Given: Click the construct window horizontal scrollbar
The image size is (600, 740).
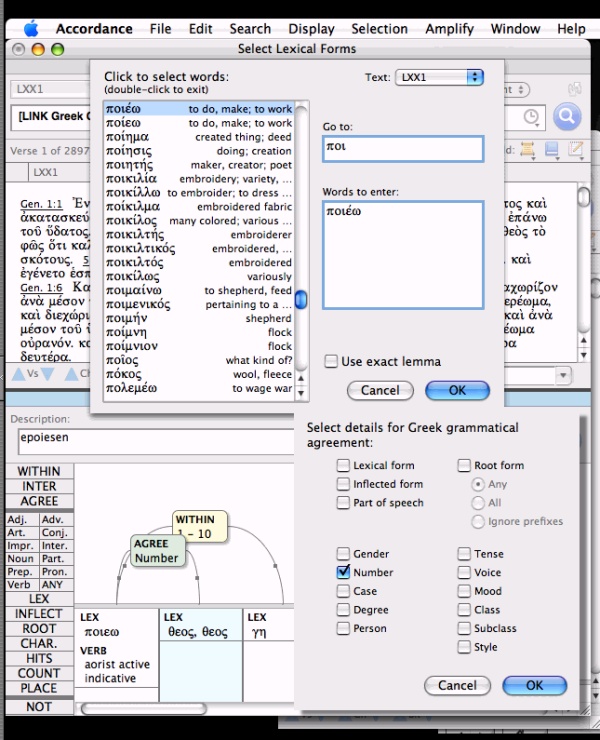Looking at the screenshot, I should [x=144, y=708].
